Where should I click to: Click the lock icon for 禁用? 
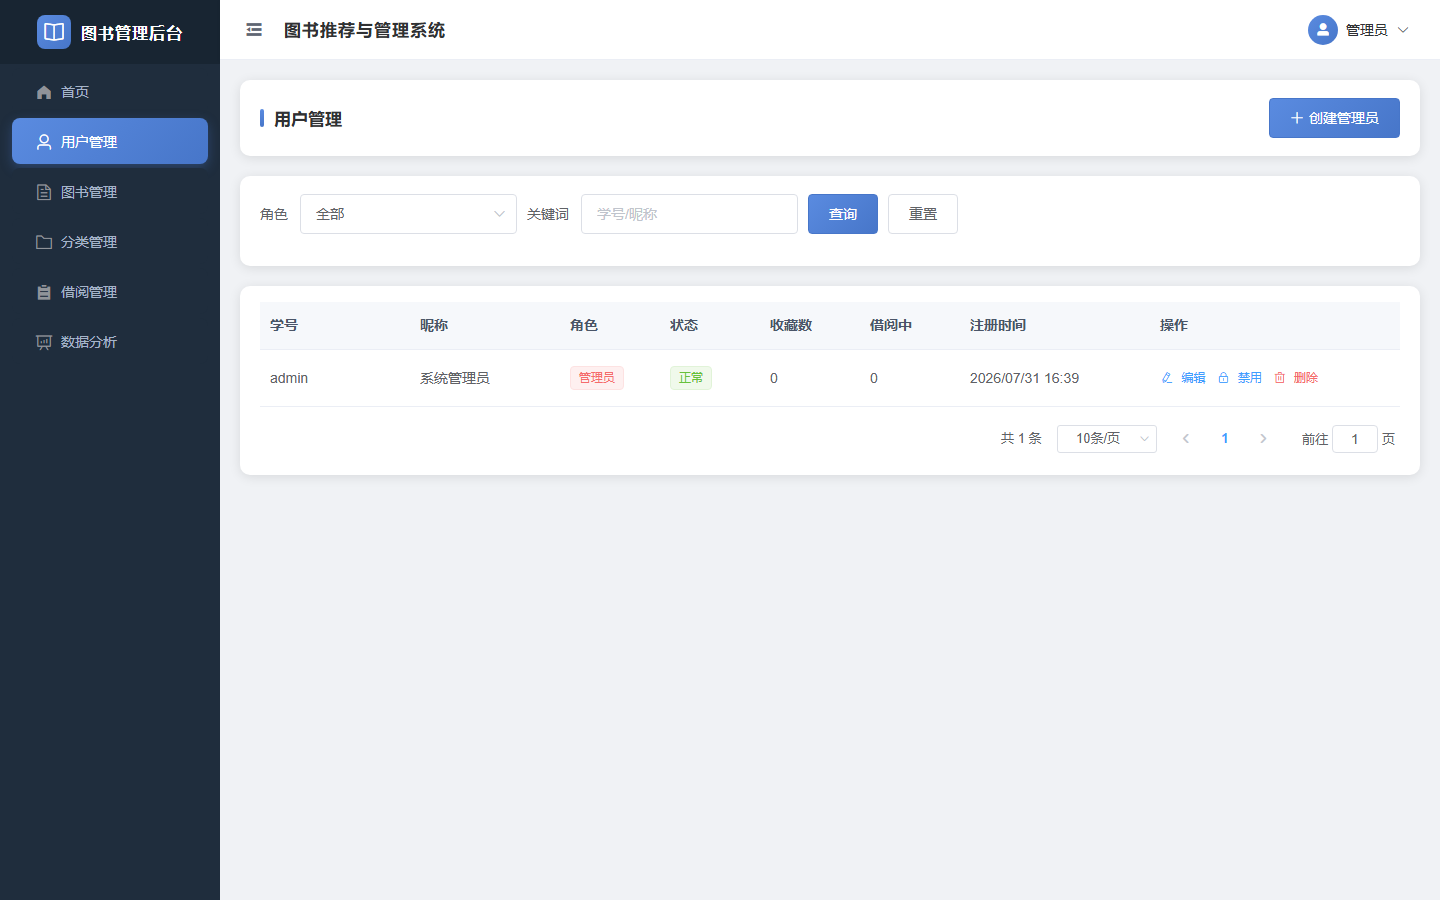pyautogui.click(x=1223, y=378)
